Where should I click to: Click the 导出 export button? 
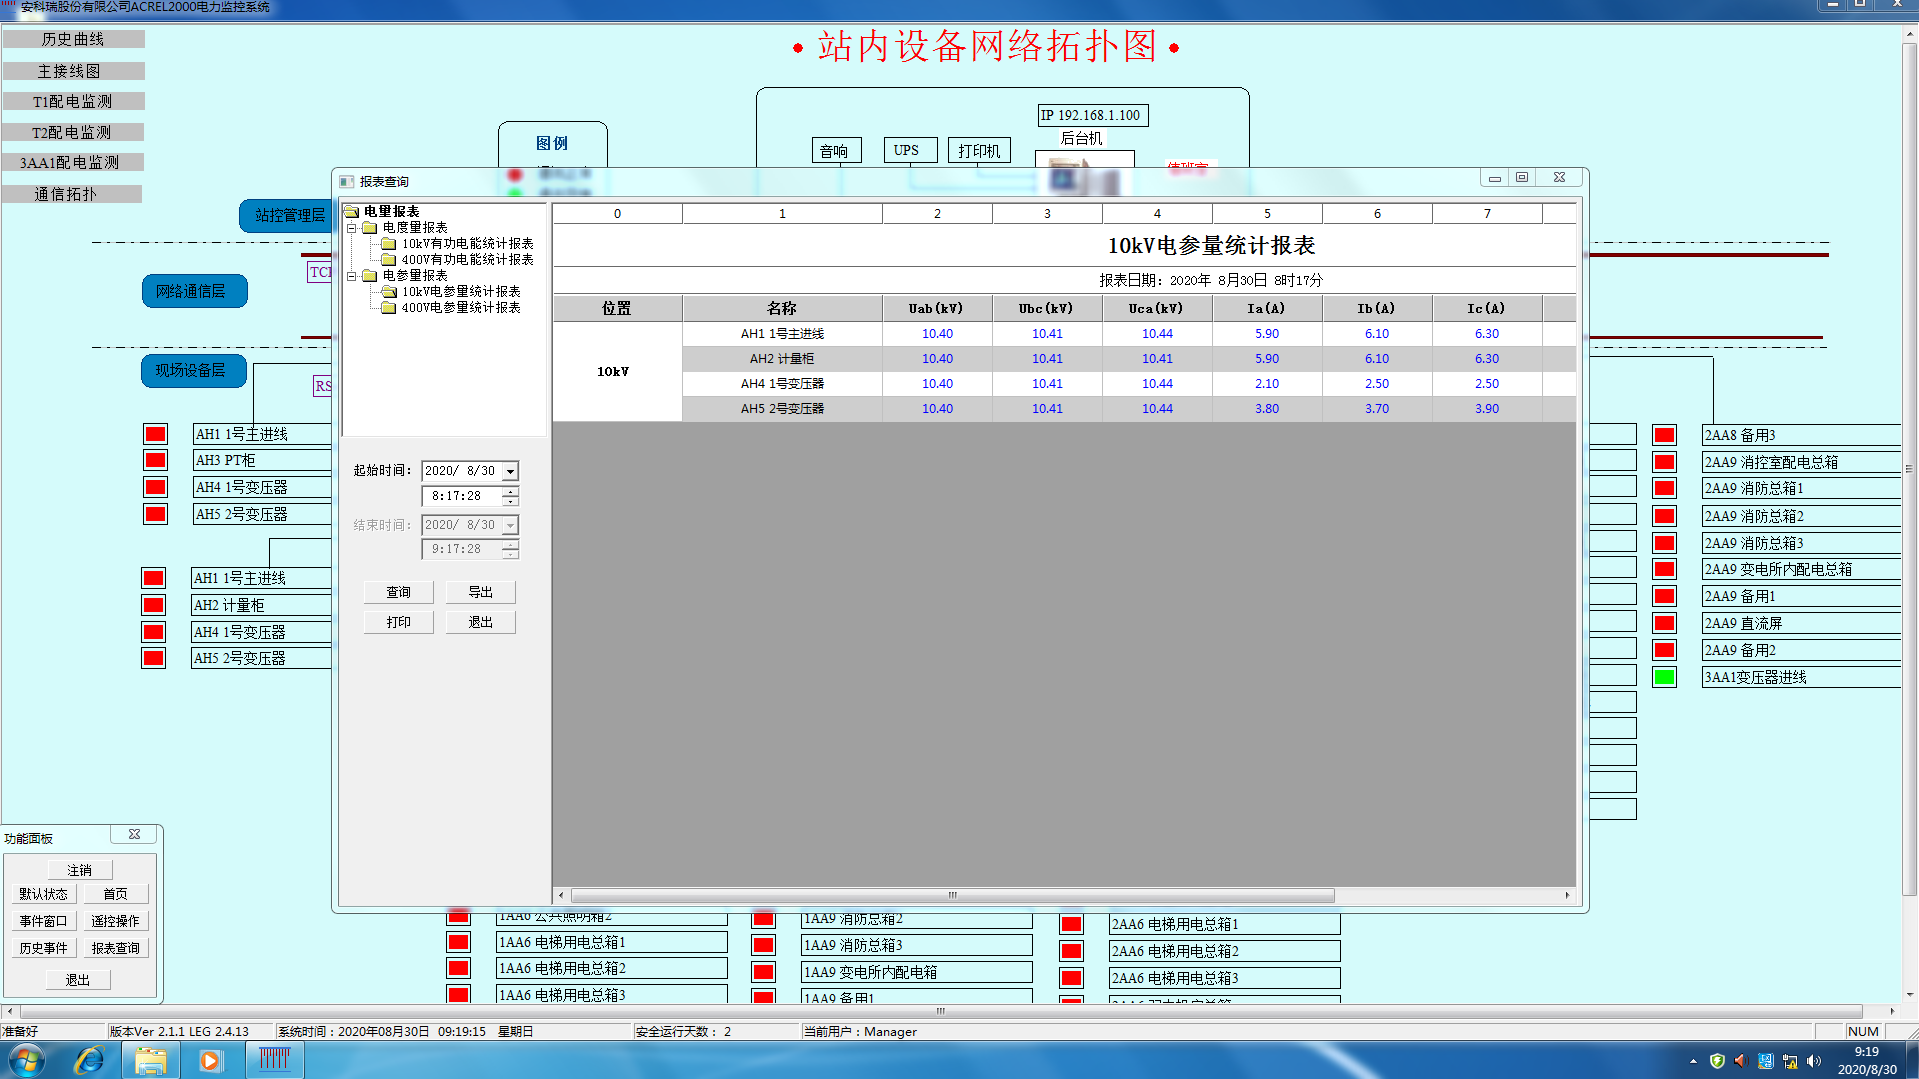coord(480,592)
